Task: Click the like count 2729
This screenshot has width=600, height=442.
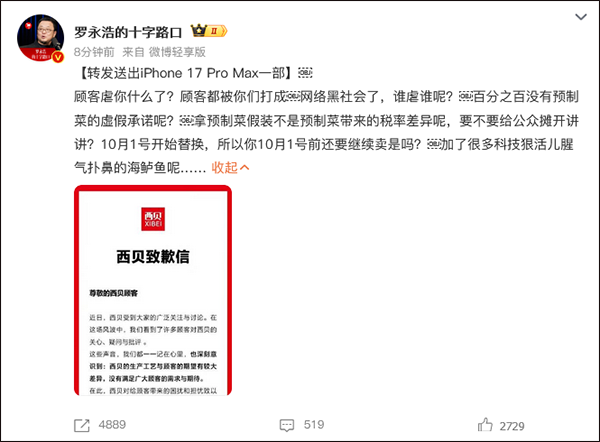Action: (x=512, y=426)
